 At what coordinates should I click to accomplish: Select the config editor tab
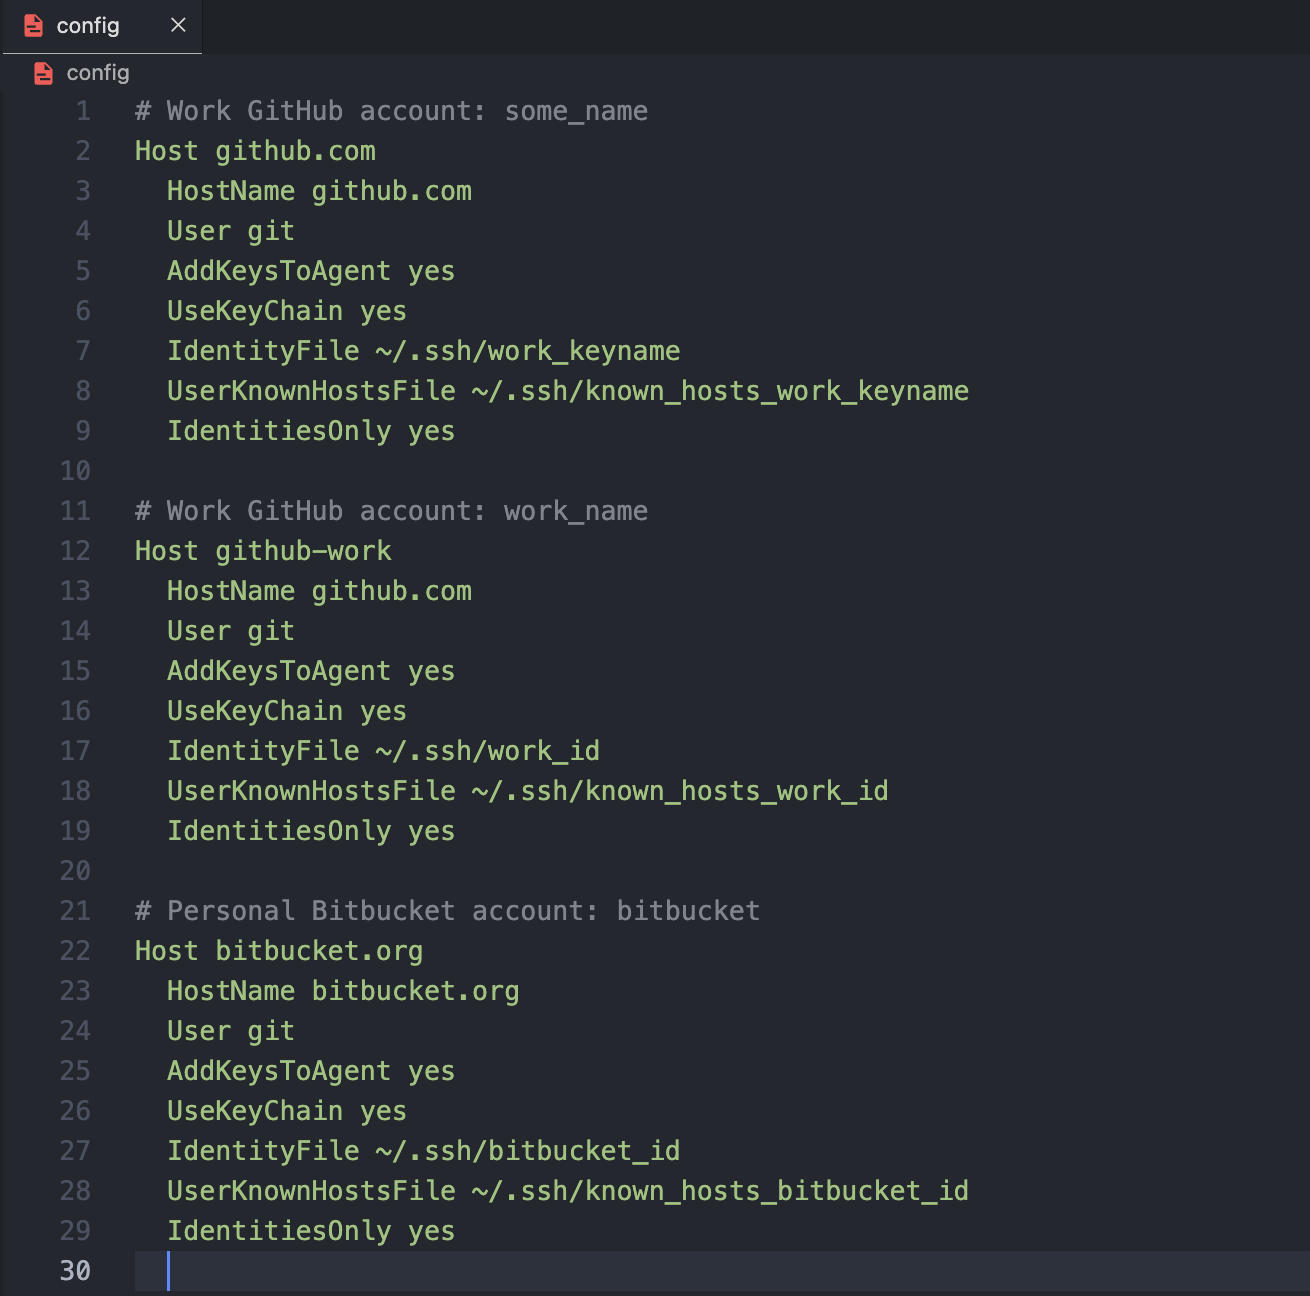point(101,26)
